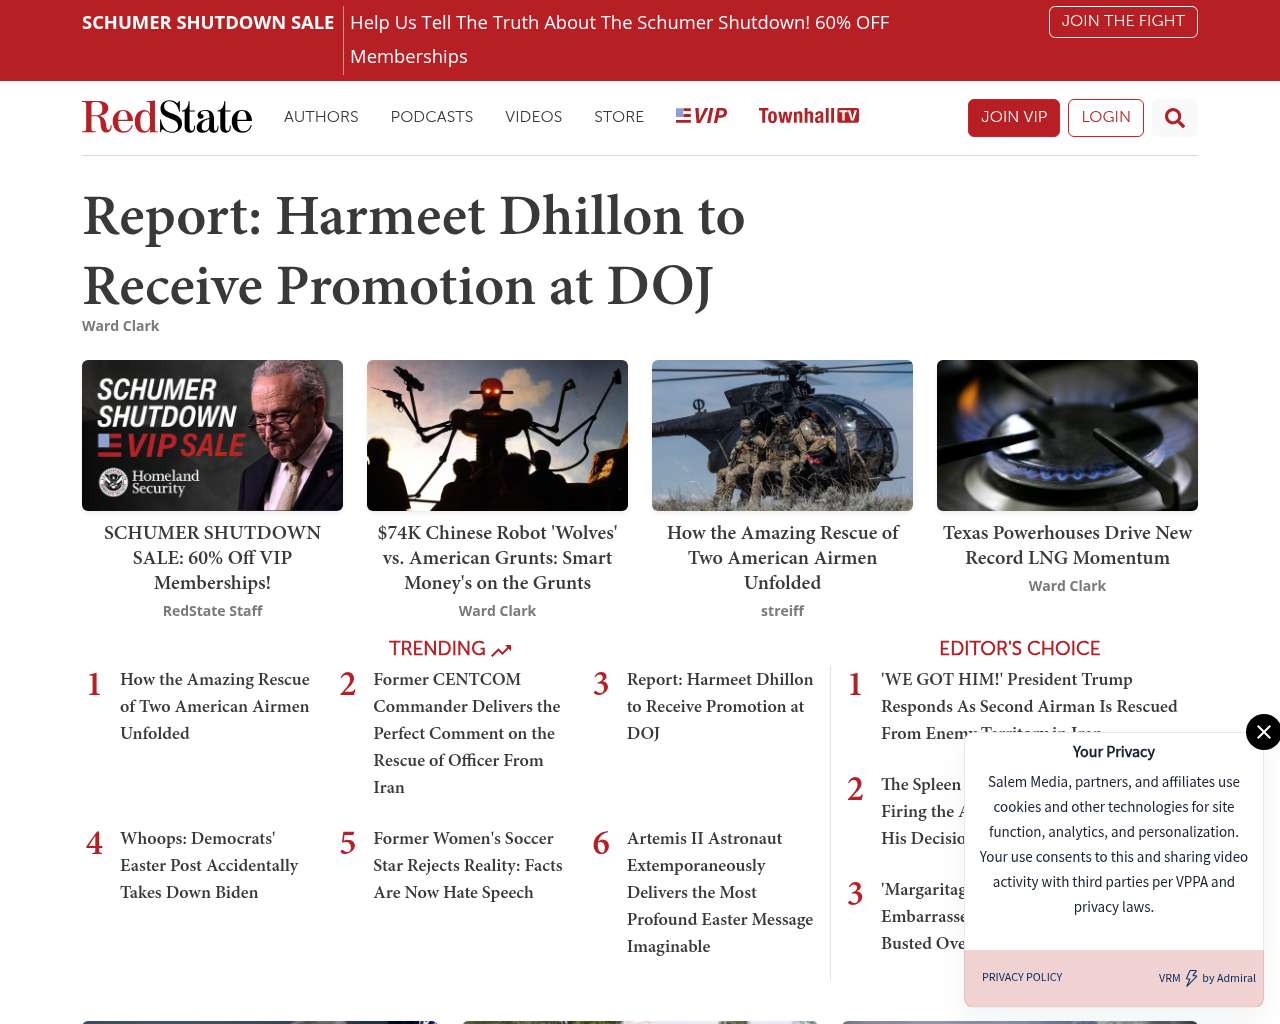Open the SCHUMER SHUTDOWN SALE banner label
This screenshot has height=1024, width=1280.
[x=208, y=23]
